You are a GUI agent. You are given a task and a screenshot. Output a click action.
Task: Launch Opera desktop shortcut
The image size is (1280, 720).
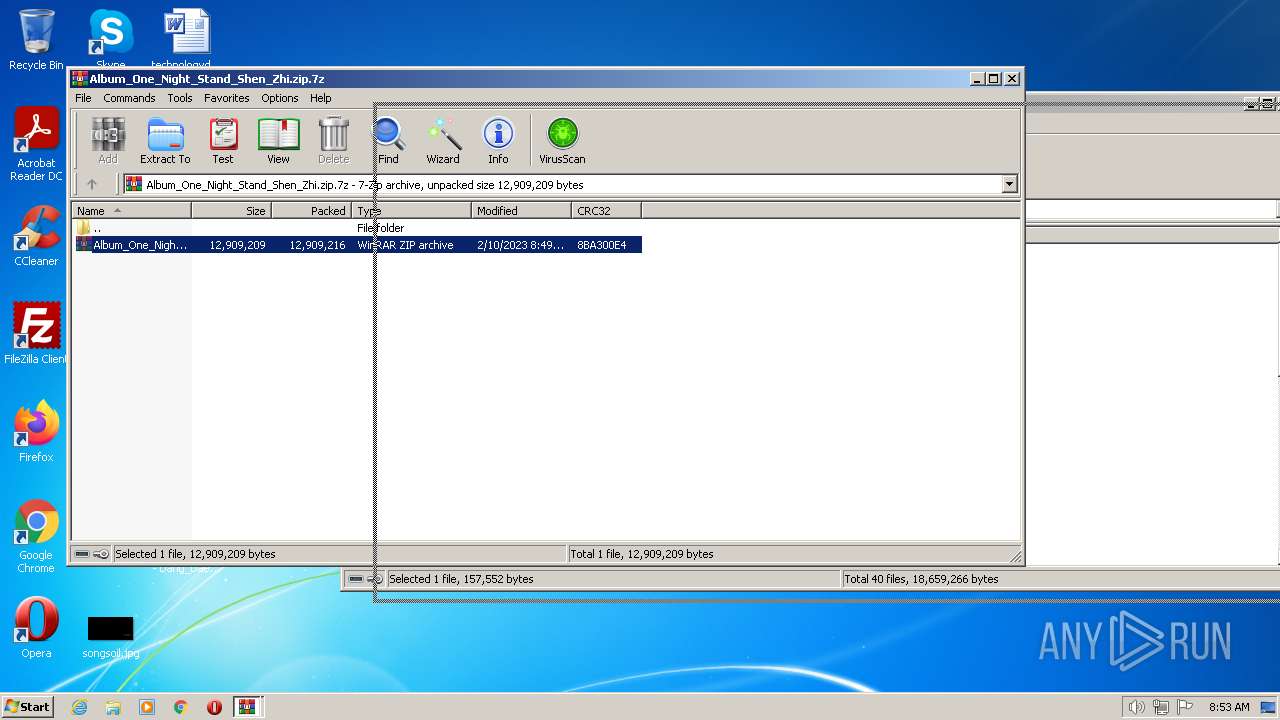coord(36,628)
